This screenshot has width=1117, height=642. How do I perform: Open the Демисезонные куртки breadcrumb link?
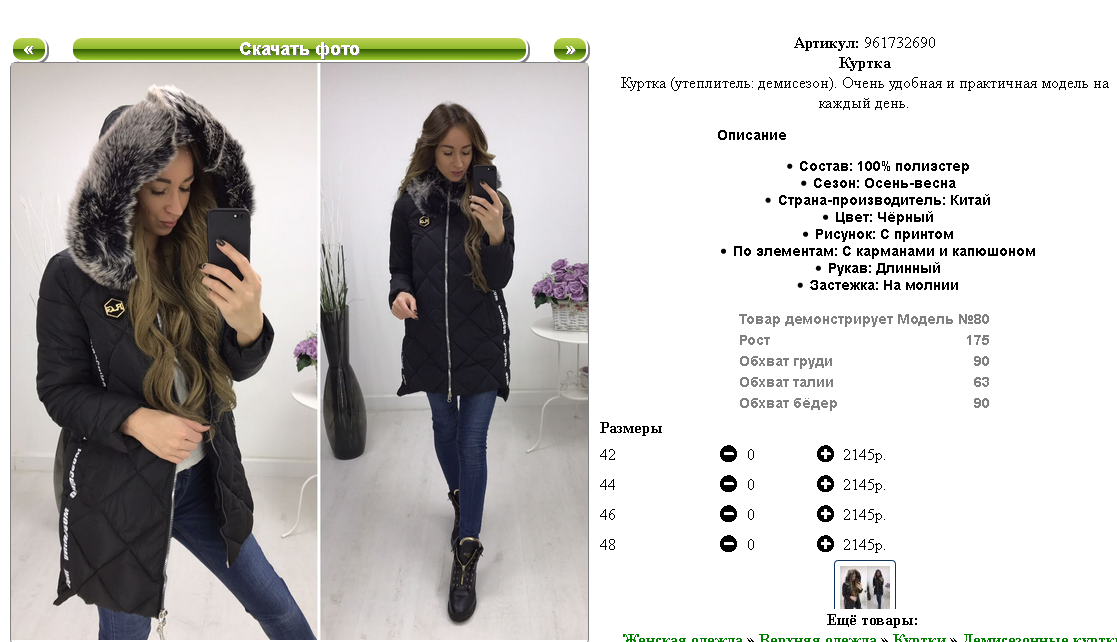point(1039,637)
